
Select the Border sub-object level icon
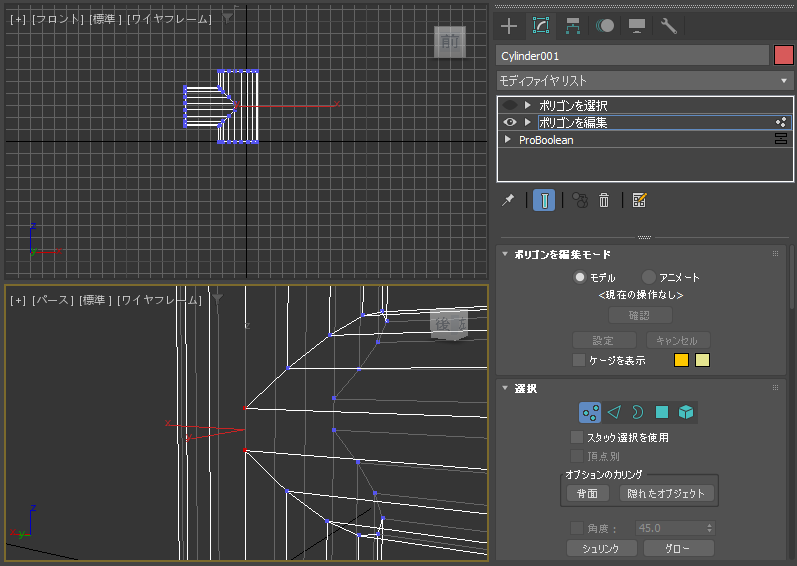[638, 412]
